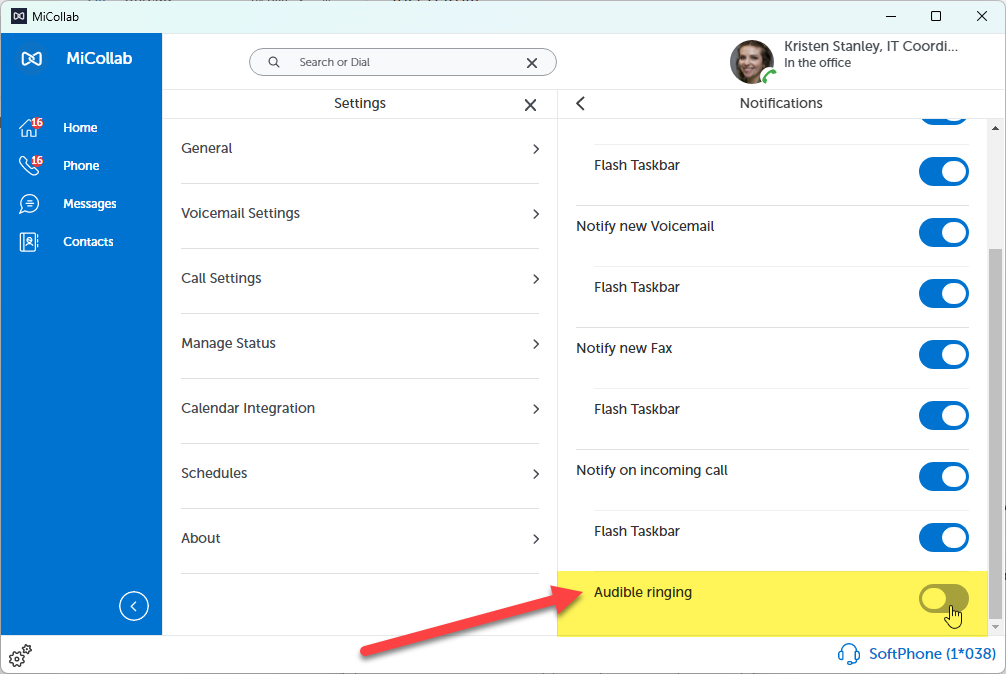Image resolution: width=1006 pixels, height=674 pixels.
Task: Expand General settings chevron
Action: coord(536,149)
